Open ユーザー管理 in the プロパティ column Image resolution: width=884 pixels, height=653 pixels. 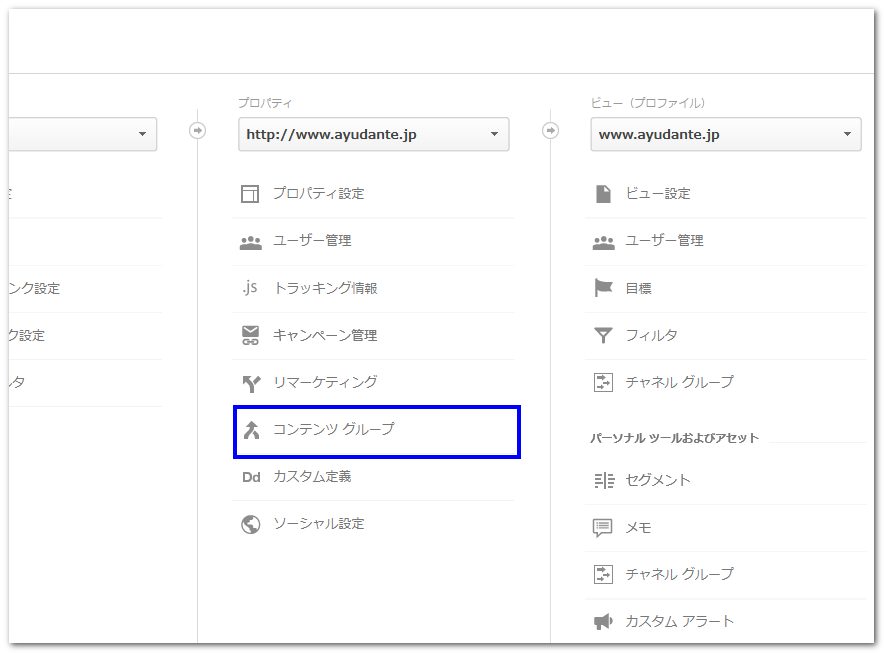(312, 241)
